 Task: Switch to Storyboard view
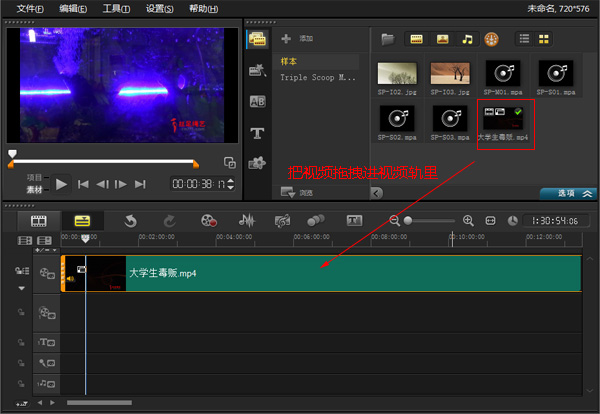point(39,220)
